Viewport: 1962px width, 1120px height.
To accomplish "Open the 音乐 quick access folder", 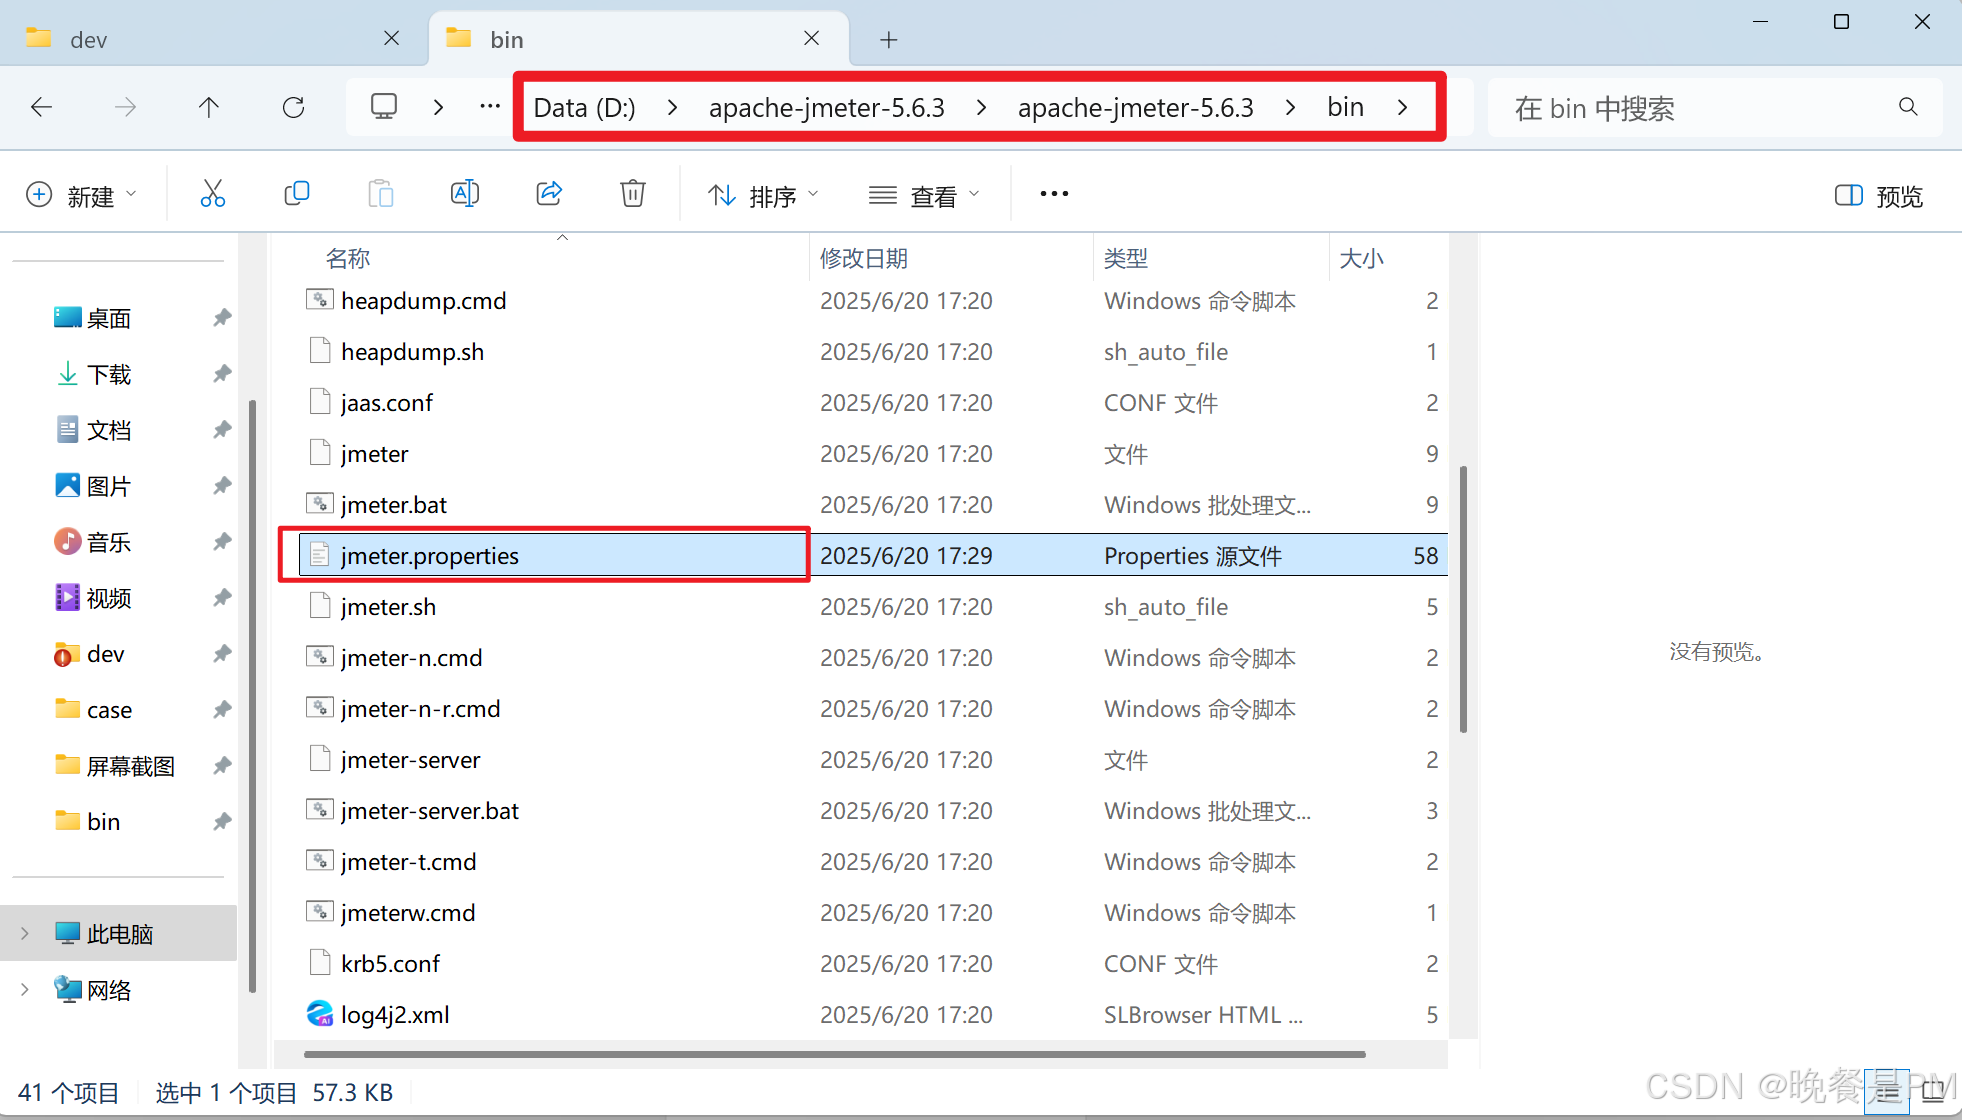I will coord(108,542).
